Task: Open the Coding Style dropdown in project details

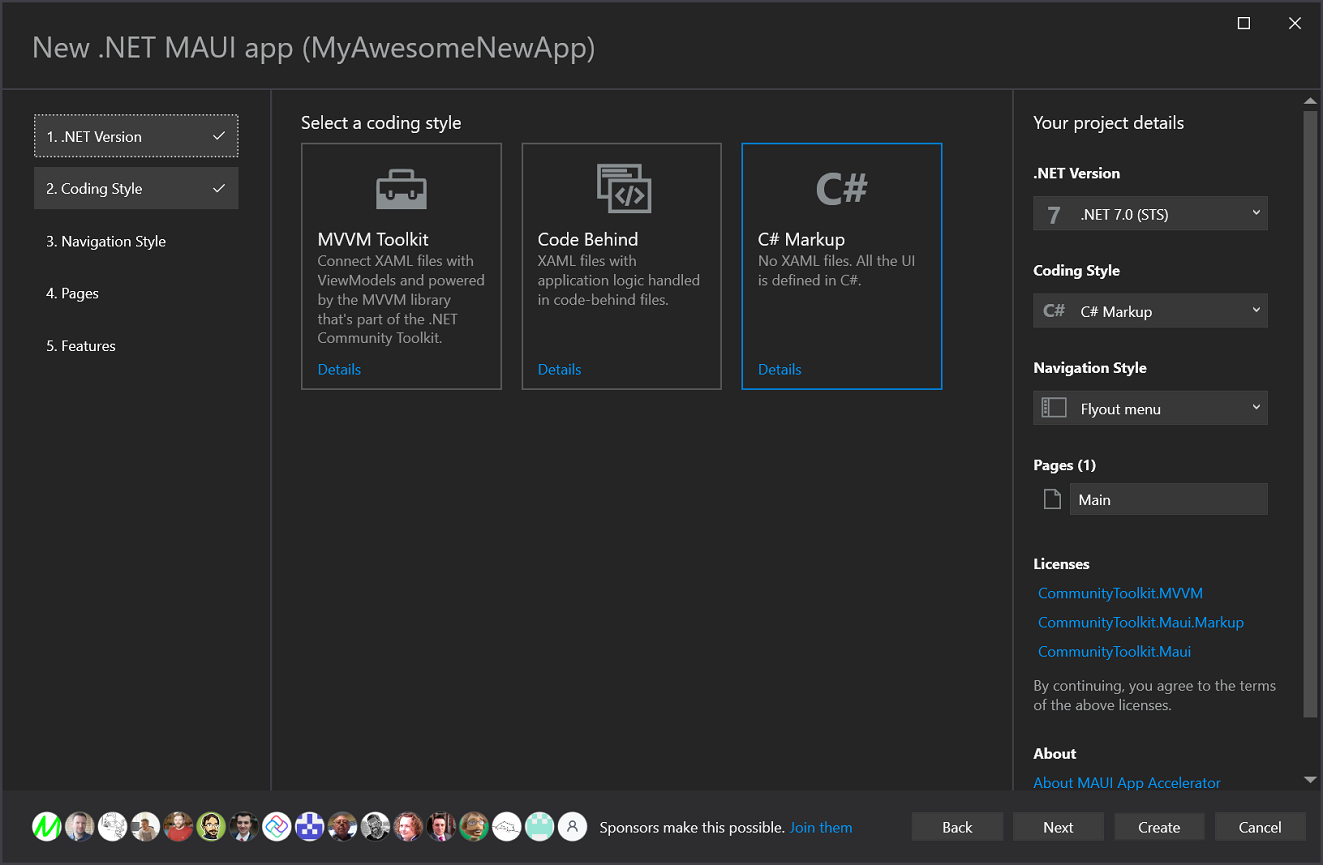Action: [x=1150, y=311]
